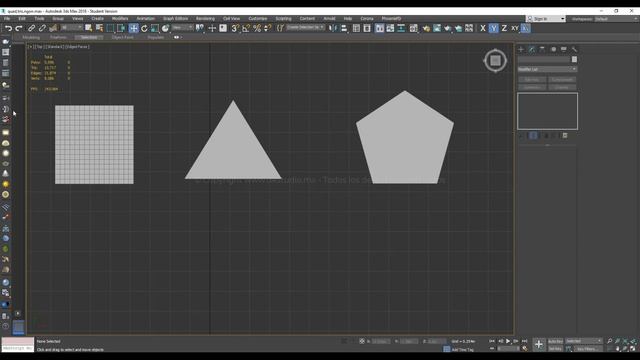This screenshot has height=360, width=640.
Task: Toggle the 3D Snaps button
Action: pos(235,28)
